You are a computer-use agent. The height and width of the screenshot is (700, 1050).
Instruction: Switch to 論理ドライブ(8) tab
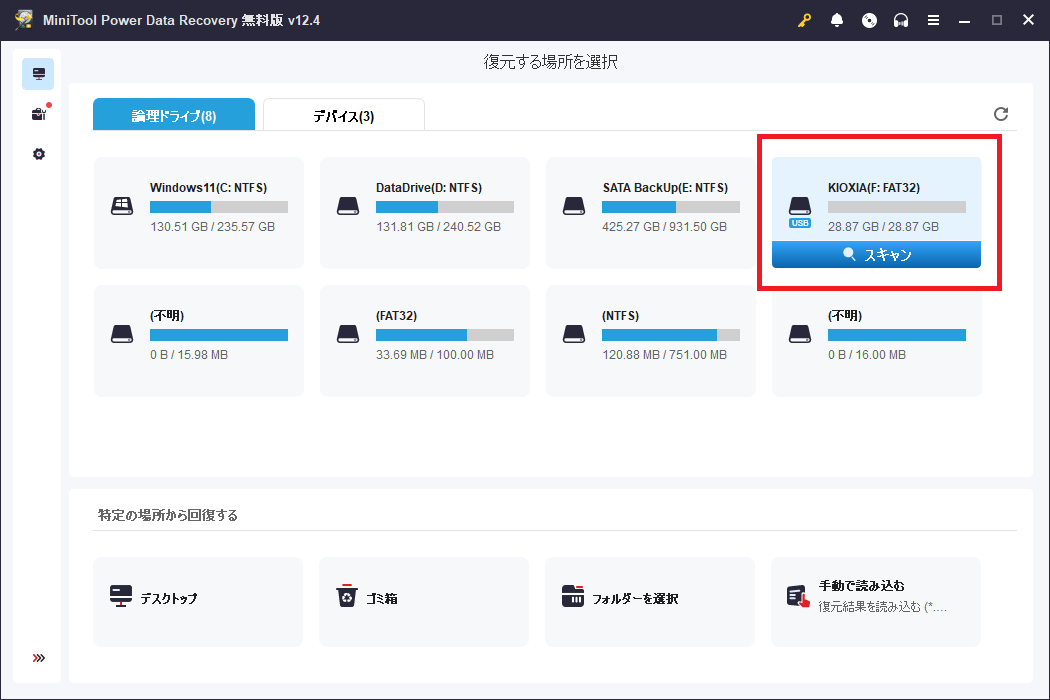174,115
